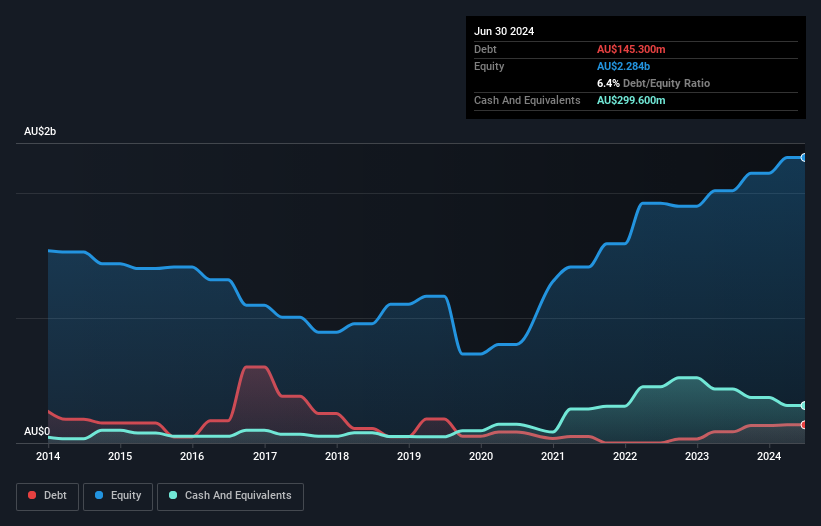Click the 2017 x-axis label

(x=265, y=456)
